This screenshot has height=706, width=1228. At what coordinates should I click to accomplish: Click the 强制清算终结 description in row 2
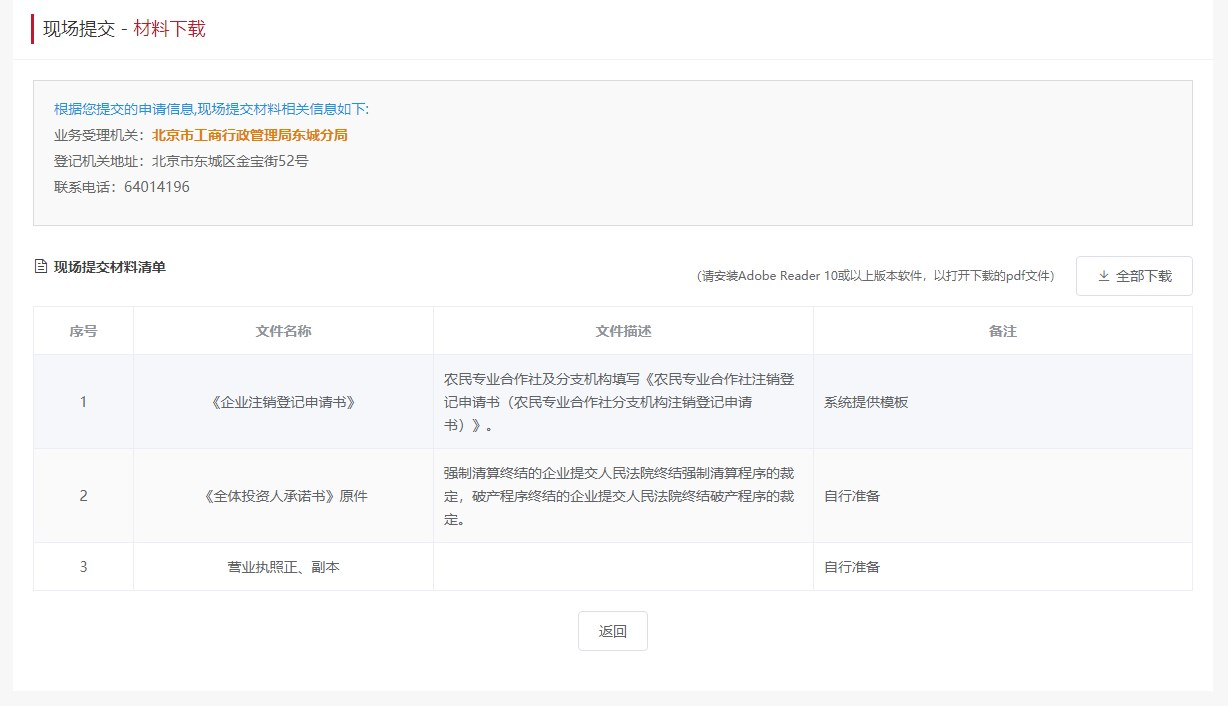(619, 496)
